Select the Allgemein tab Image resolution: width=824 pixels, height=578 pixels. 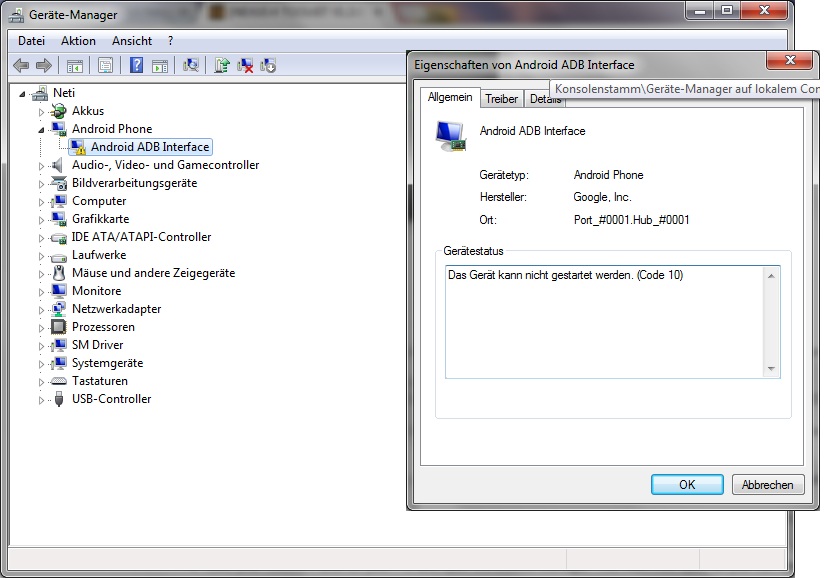coord(450,97)
